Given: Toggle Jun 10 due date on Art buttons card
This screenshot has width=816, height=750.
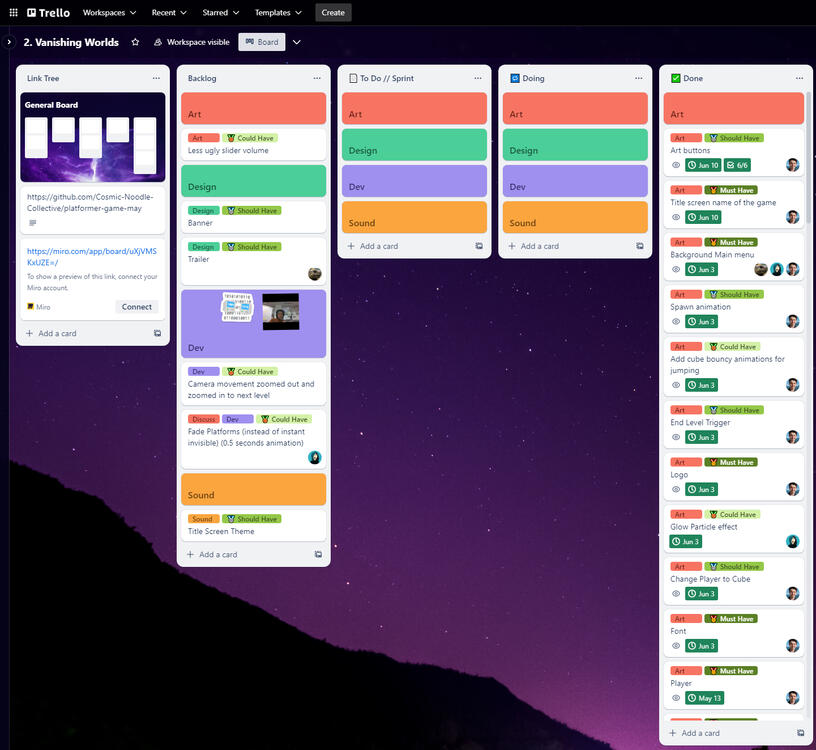Looking at the screenshot, I should pyautogui.click(x=703, y=165).
